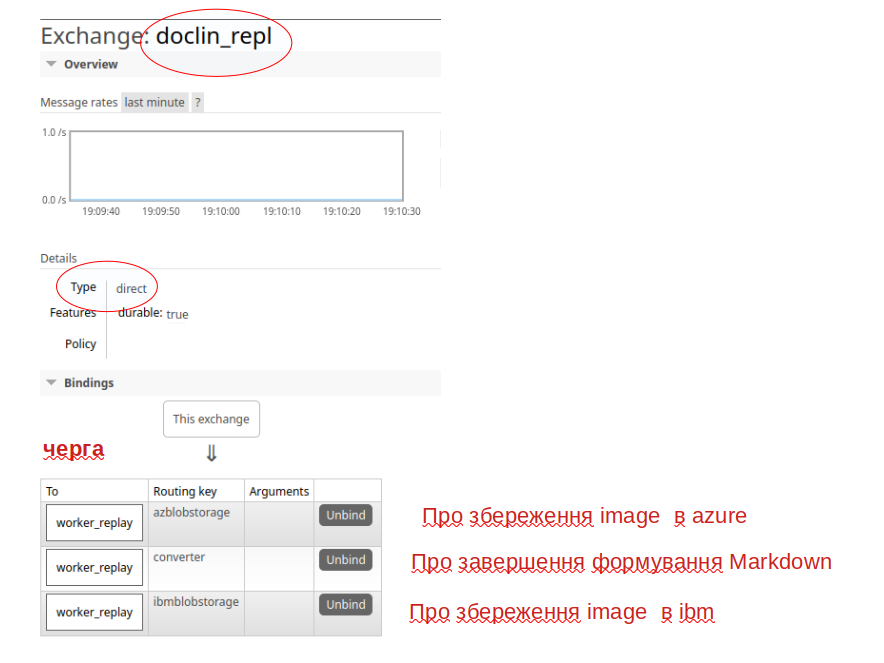Click the "Arguments" column header

pyautogui.click(x=279, y=491)
